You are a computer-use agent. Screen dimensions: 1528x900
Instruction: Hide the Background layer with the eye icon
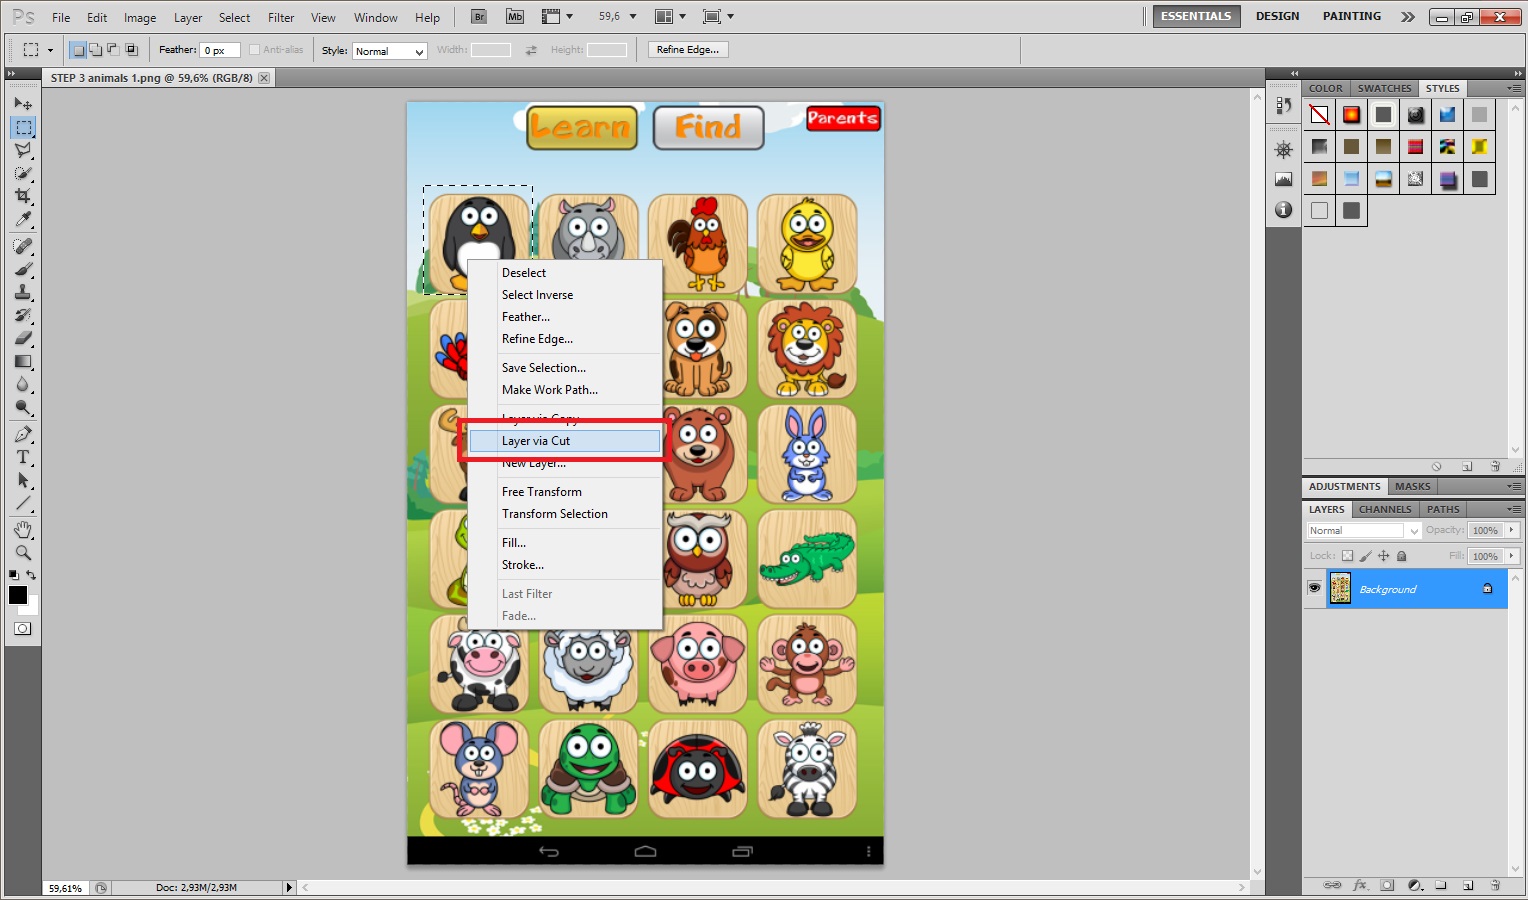click(x=1314, y=589)
